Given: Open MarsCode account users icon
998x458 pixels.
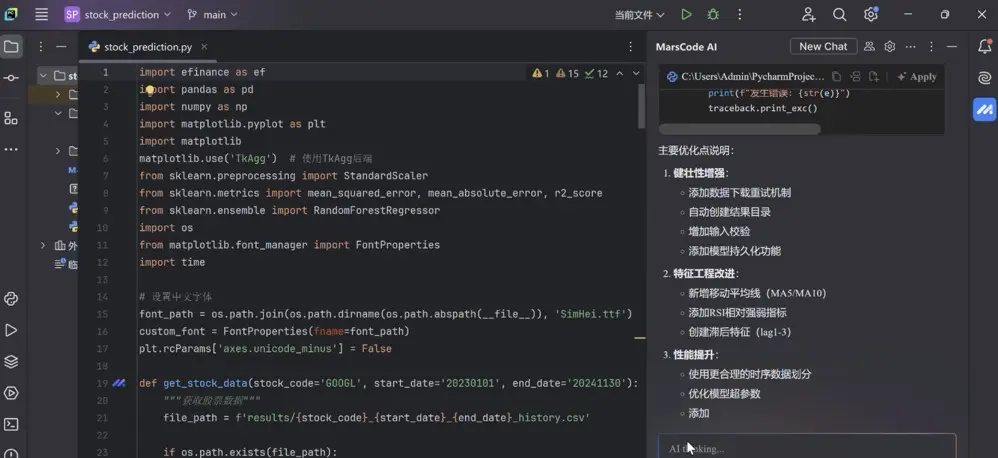Looking at the screenshot, I should tap(869, 46).
